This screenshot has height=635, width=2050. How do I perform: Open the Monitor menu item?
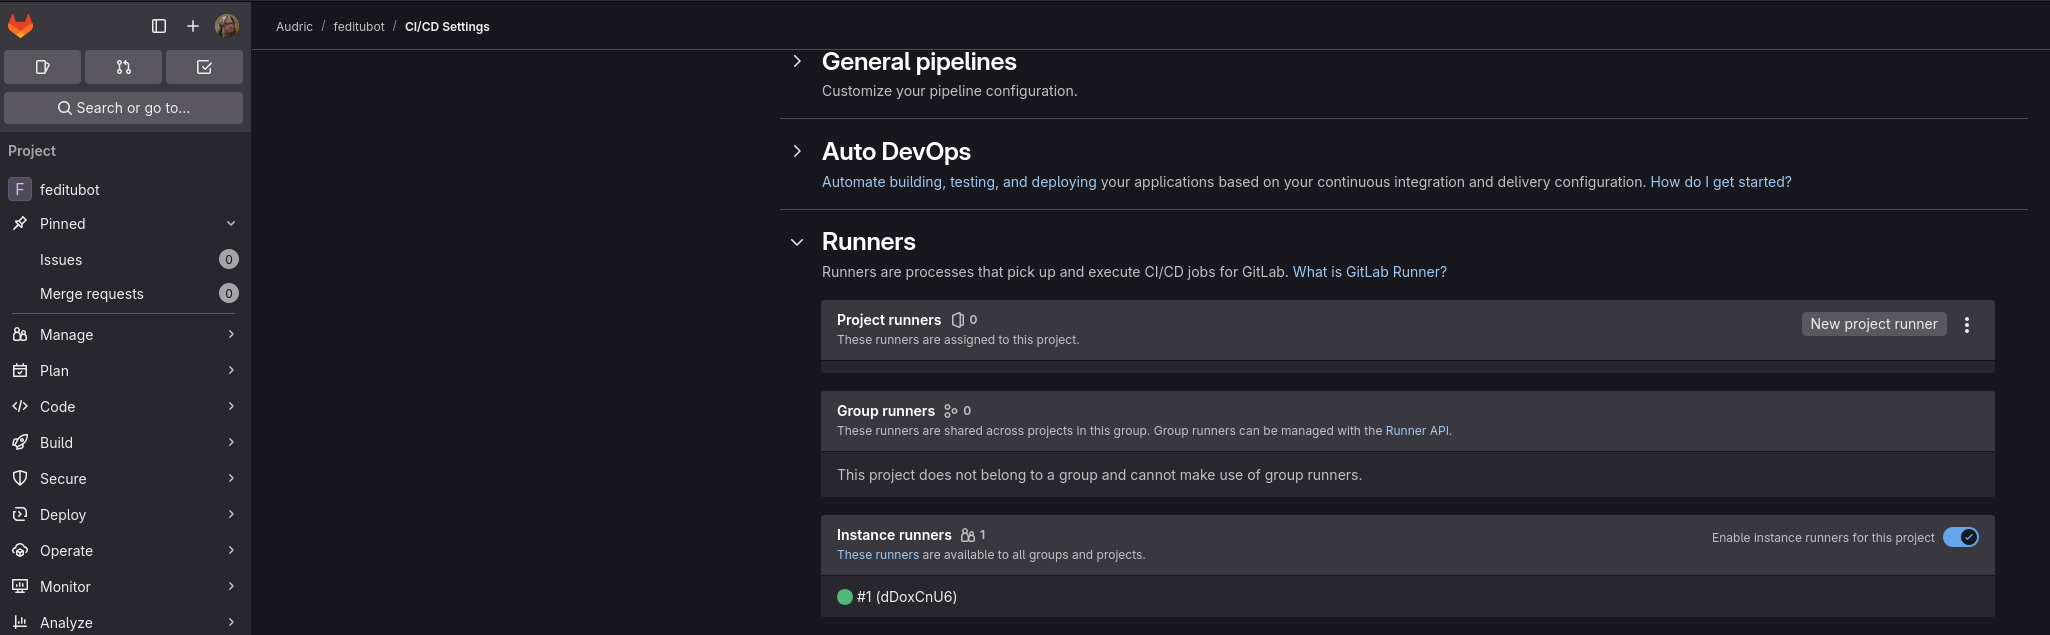[124, 587]
